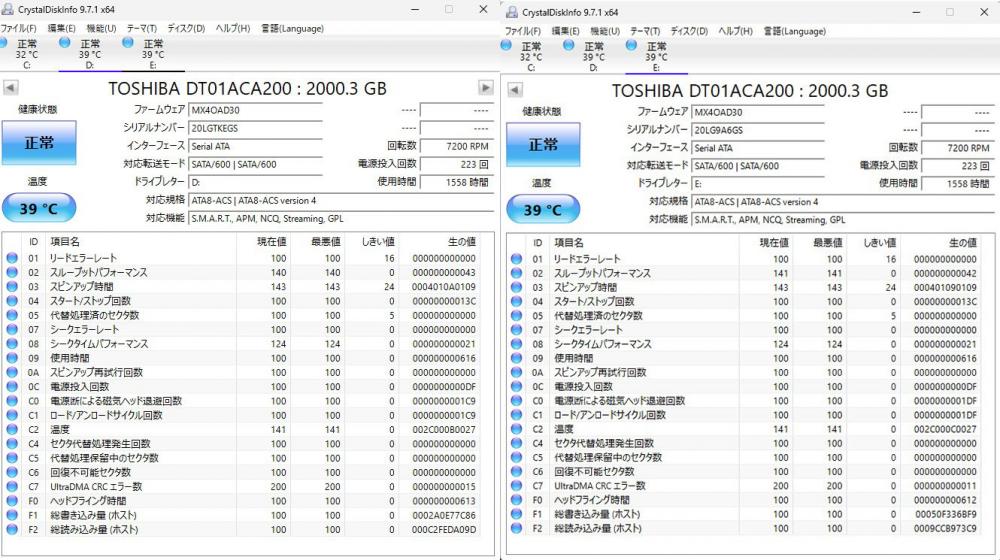Screen dimensions: 1000x560
Task: Open テーマ(T) menu in left window
Action: (x=142, y=29)
